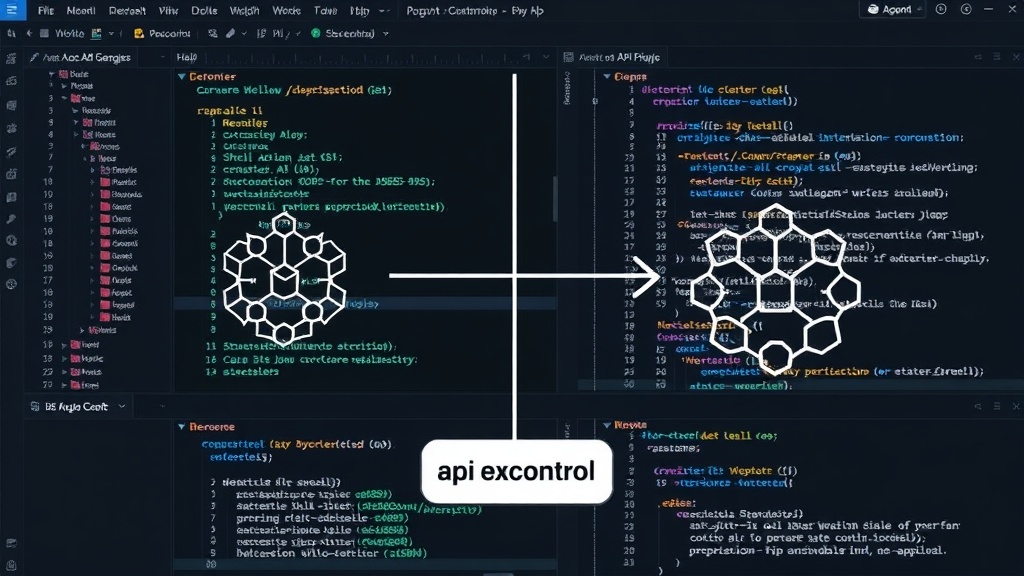Click the square stop icon beside Wolte
Viewport: 1024px width, 576px height.
(44, 33)
